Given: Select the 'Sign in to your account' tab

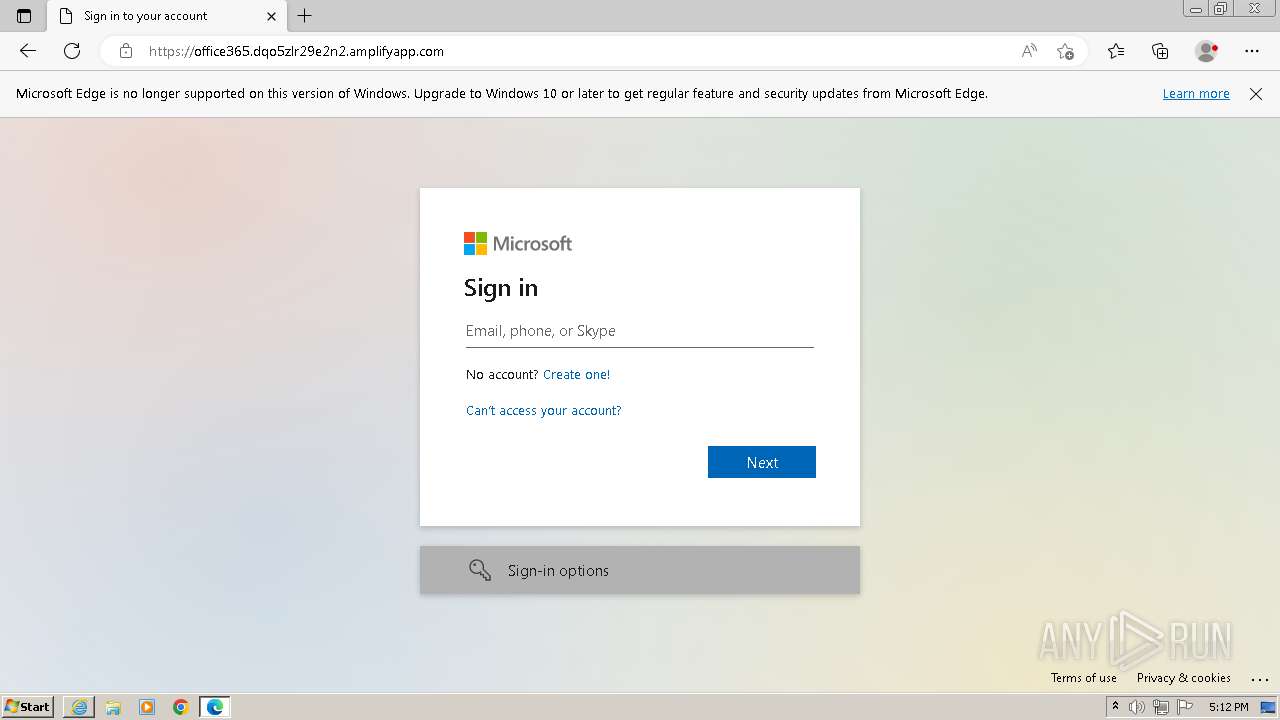Looking at the screenshot, I should pos(166,16).
